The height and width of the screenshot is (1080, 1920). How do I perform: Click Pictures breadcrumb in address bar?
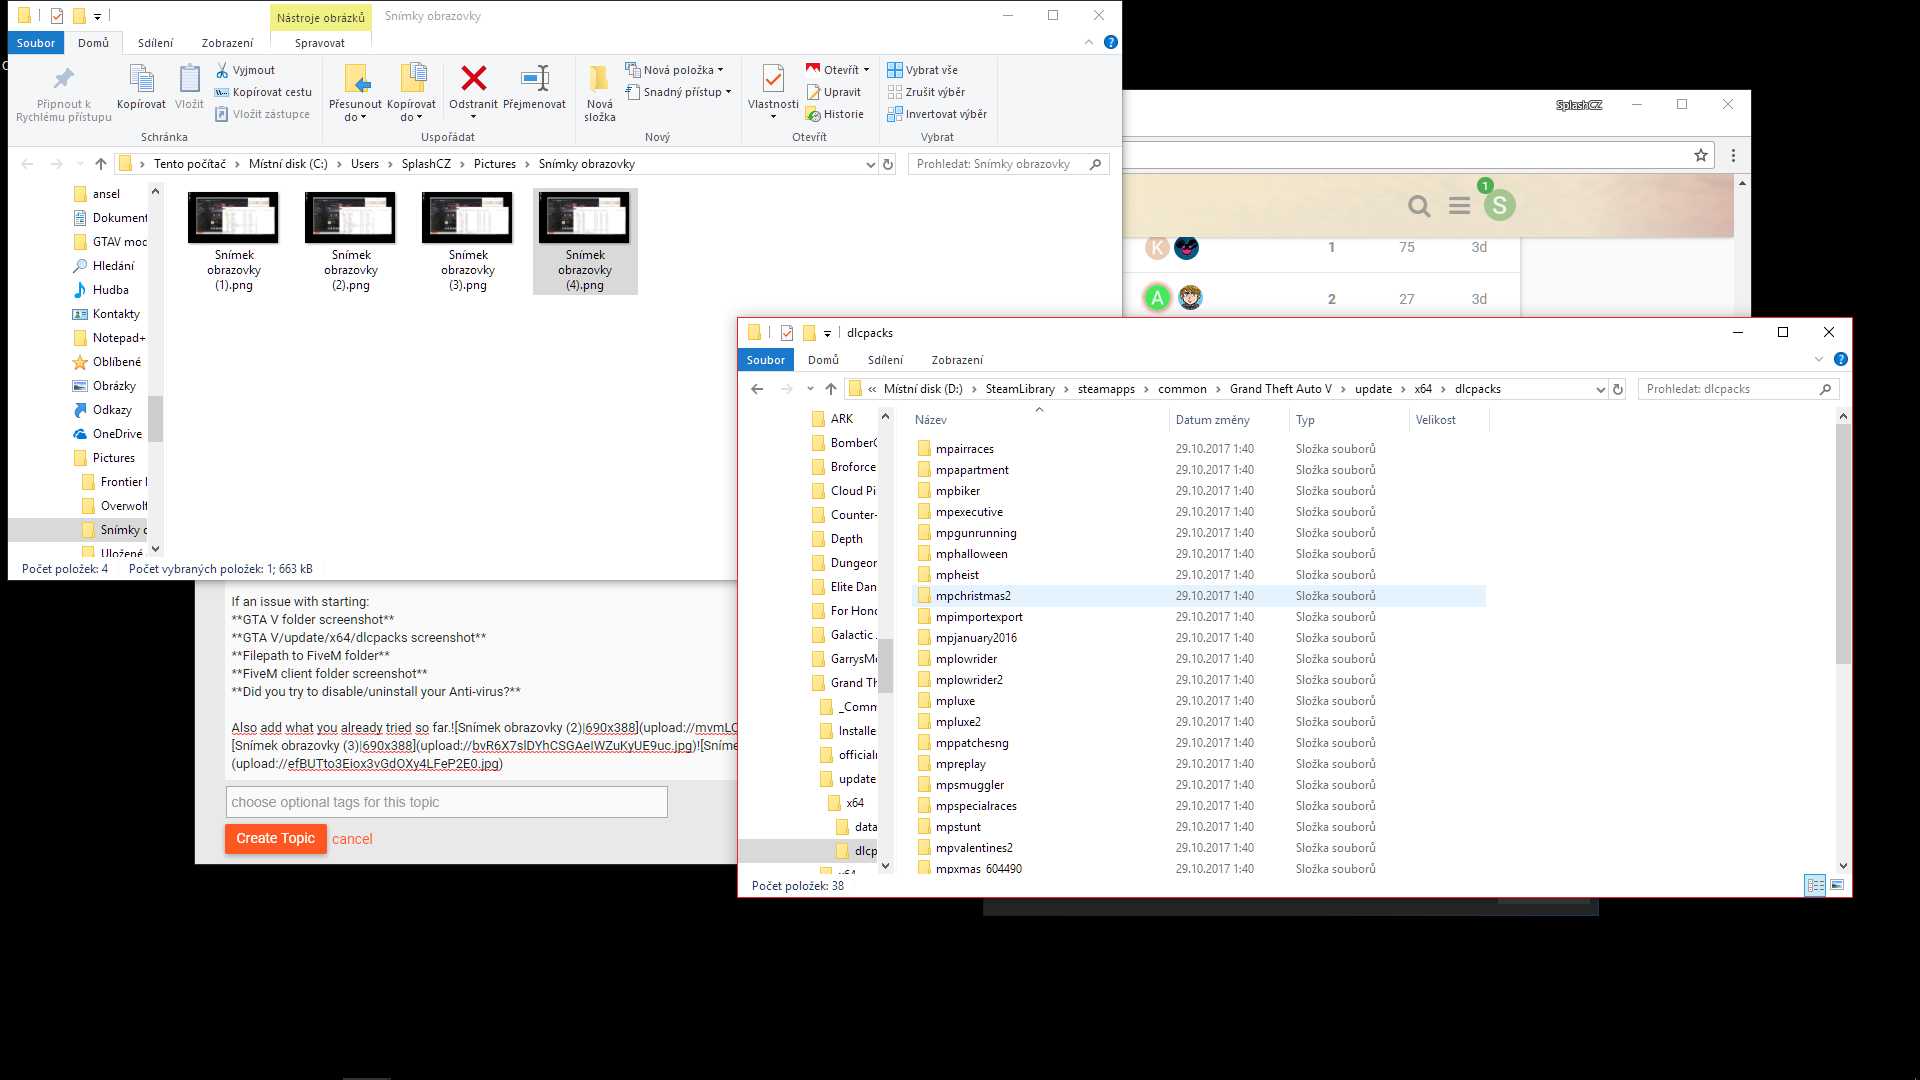(x=494, y=164)
